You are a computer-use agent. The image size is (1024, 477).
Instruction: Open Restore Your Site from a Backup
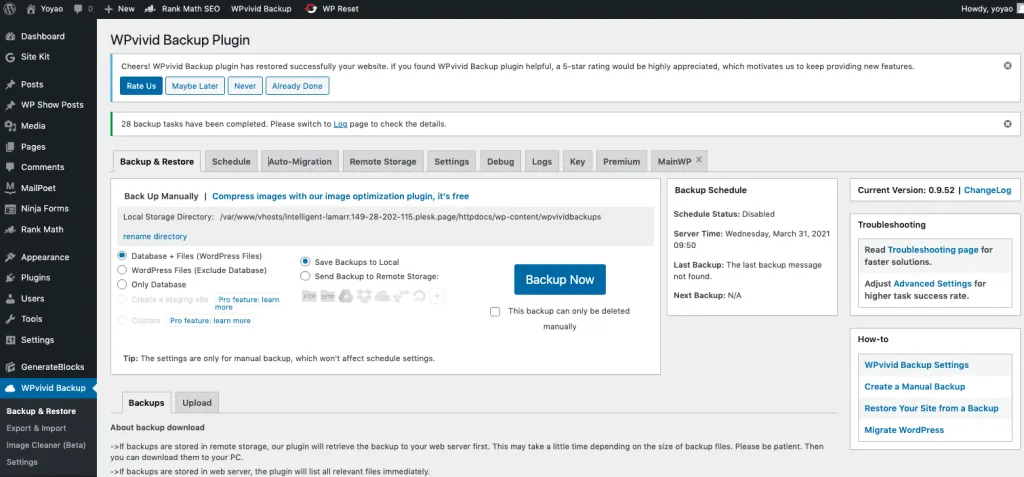(x=931, y=408)
